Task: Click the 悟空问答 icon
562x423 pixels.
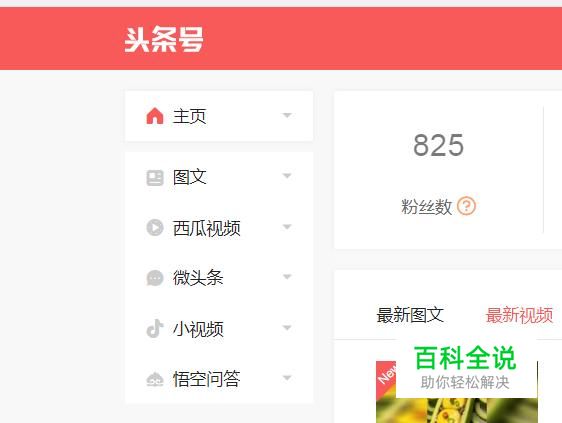Action: pyautogui.click(x=155, y=379)
